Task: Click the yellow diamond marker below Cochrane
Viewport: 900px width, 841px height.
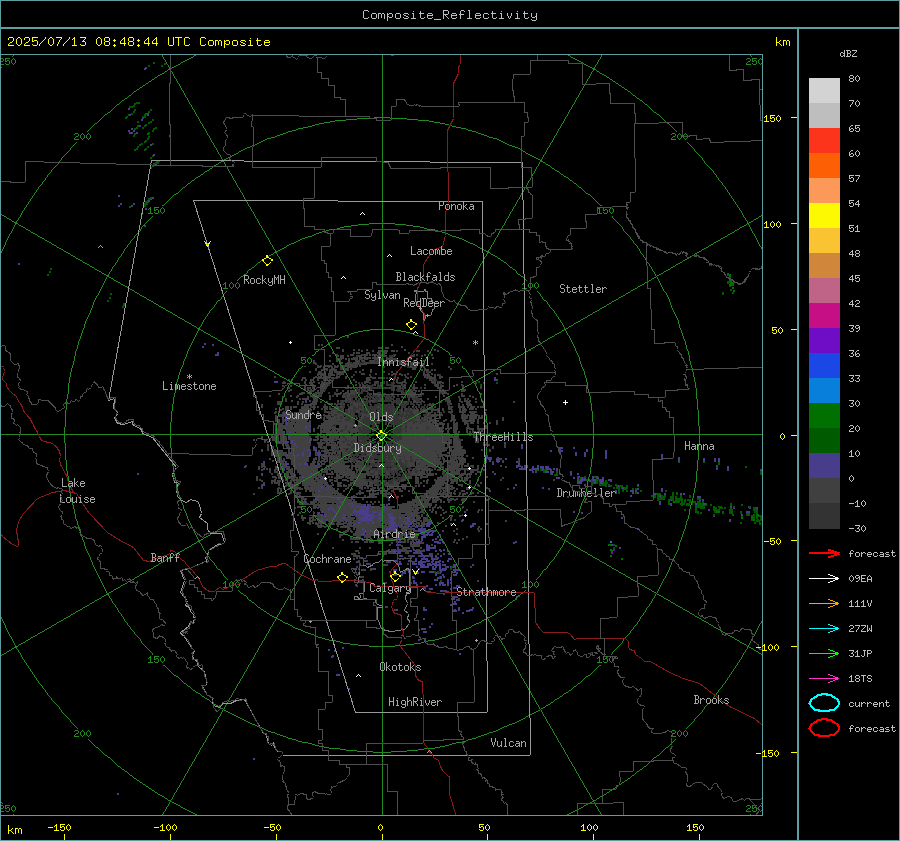Action: [x=342, y=578]
